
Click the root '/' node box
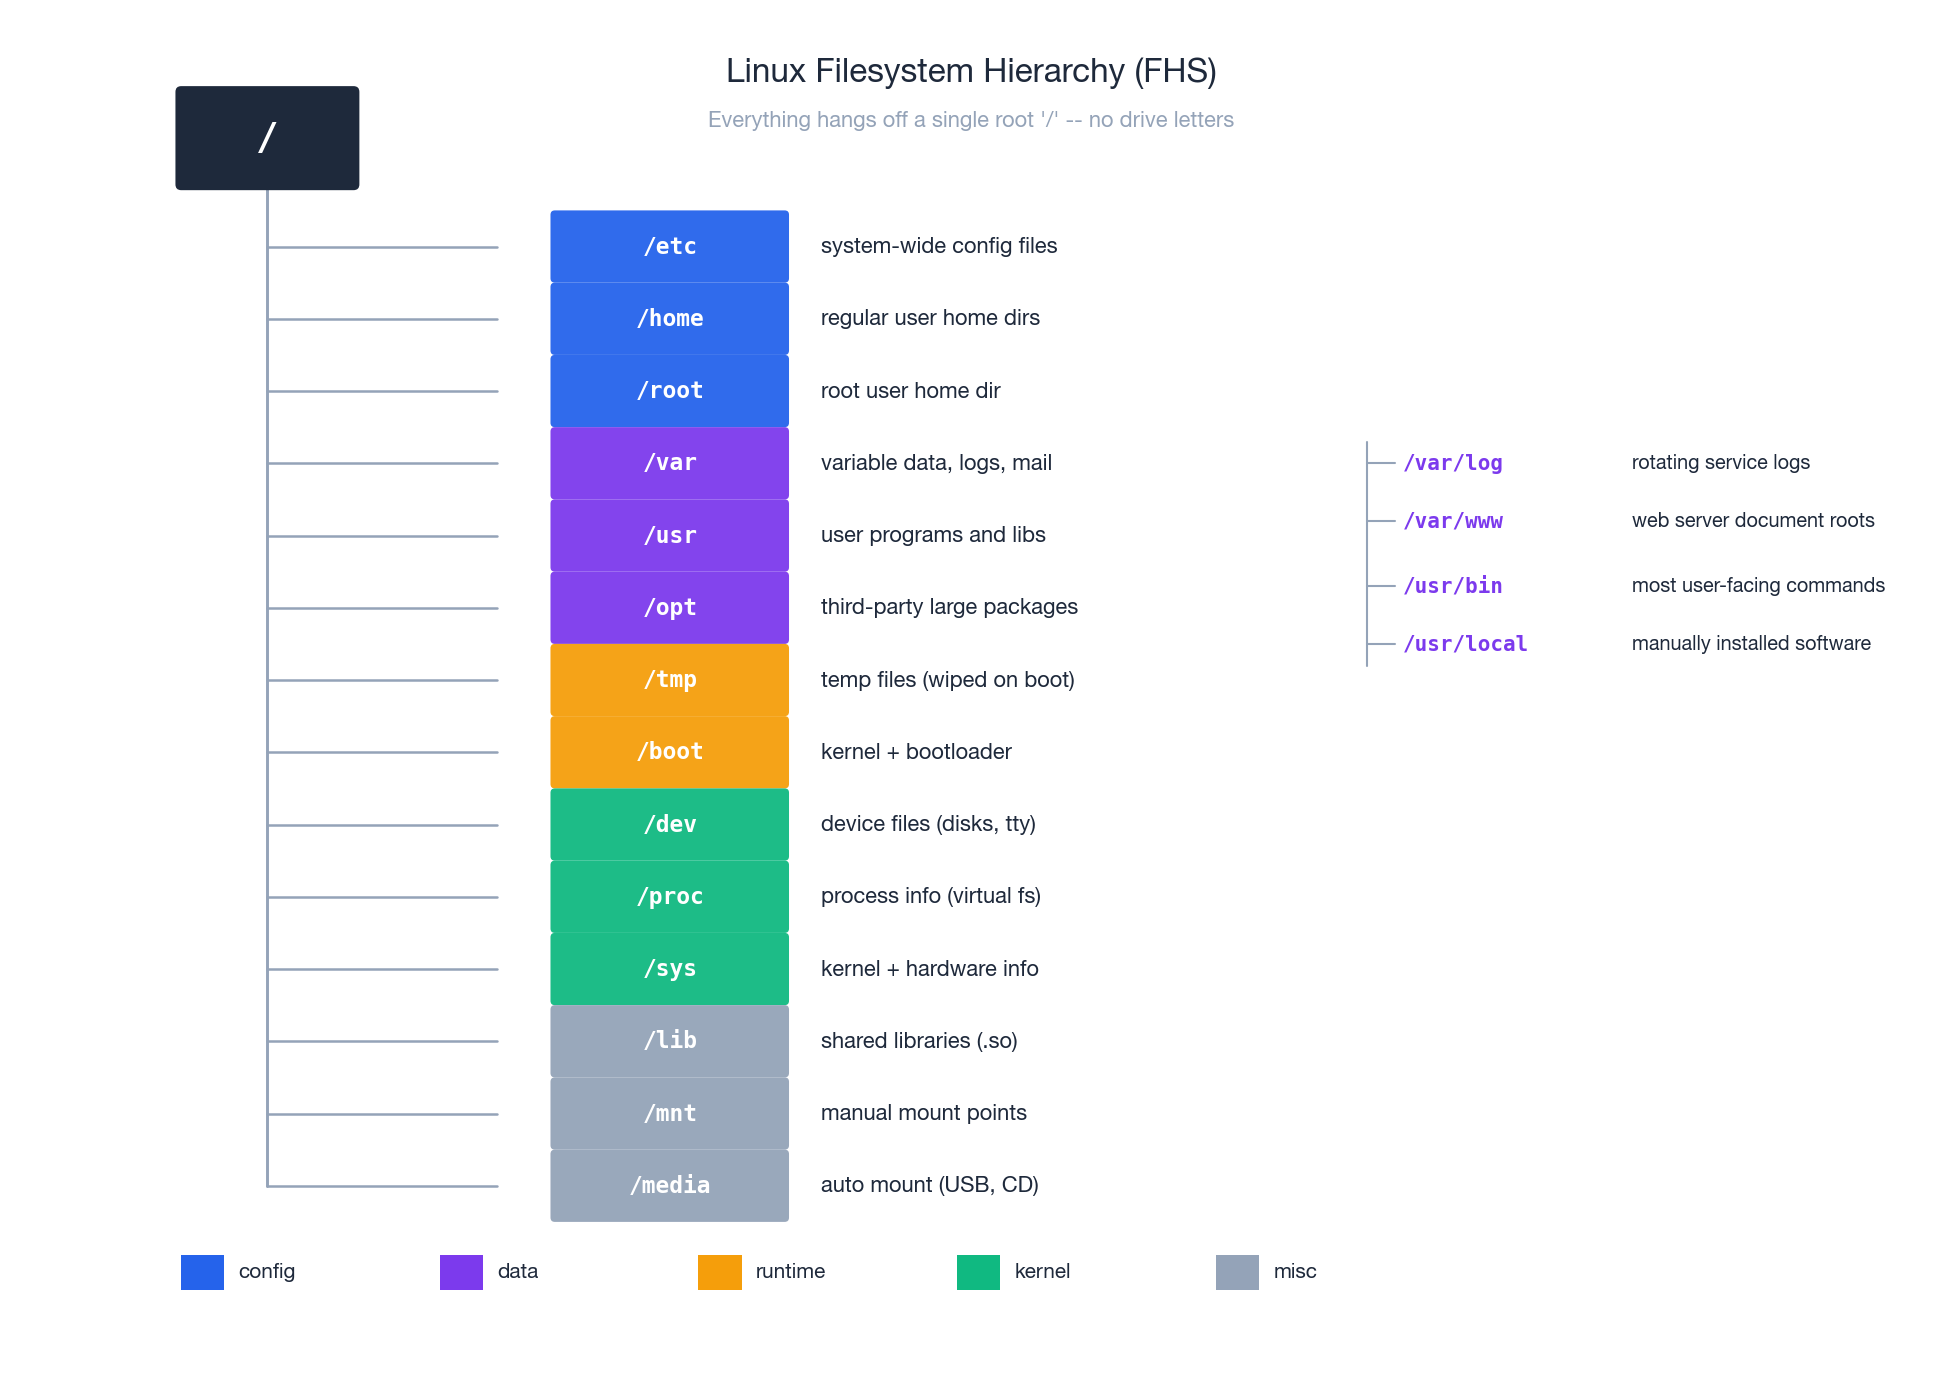(267, 138)
